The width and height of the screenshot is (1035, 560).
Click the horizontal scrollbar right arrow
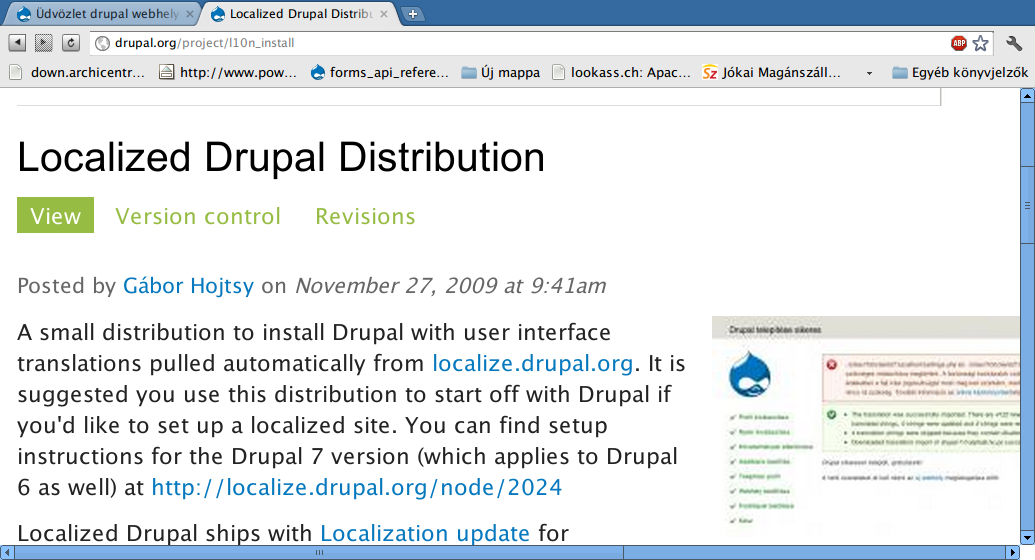click(1013, 552)
